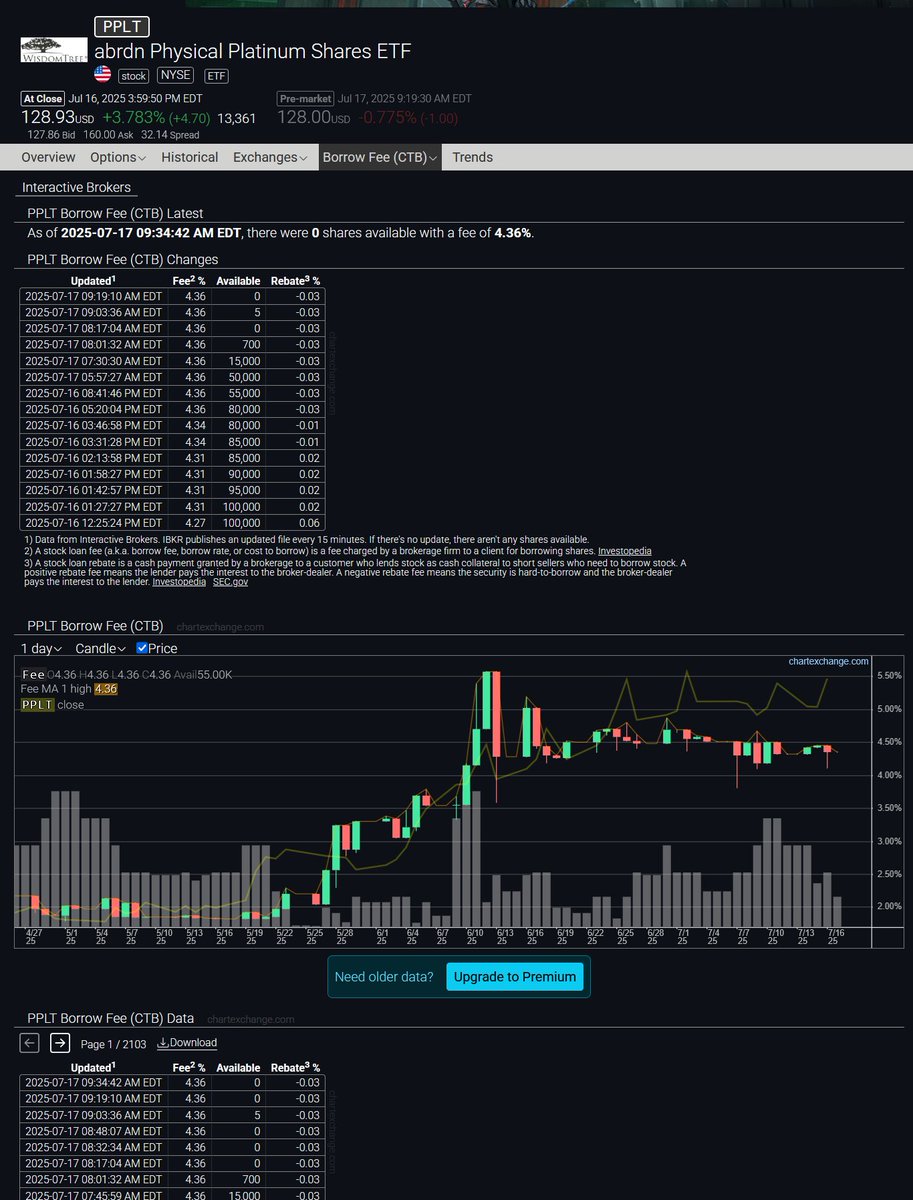This screenshot has width=913, height=1200.
Task: Click the 7/16 25 date axis label
Action: tap(833, 937)
